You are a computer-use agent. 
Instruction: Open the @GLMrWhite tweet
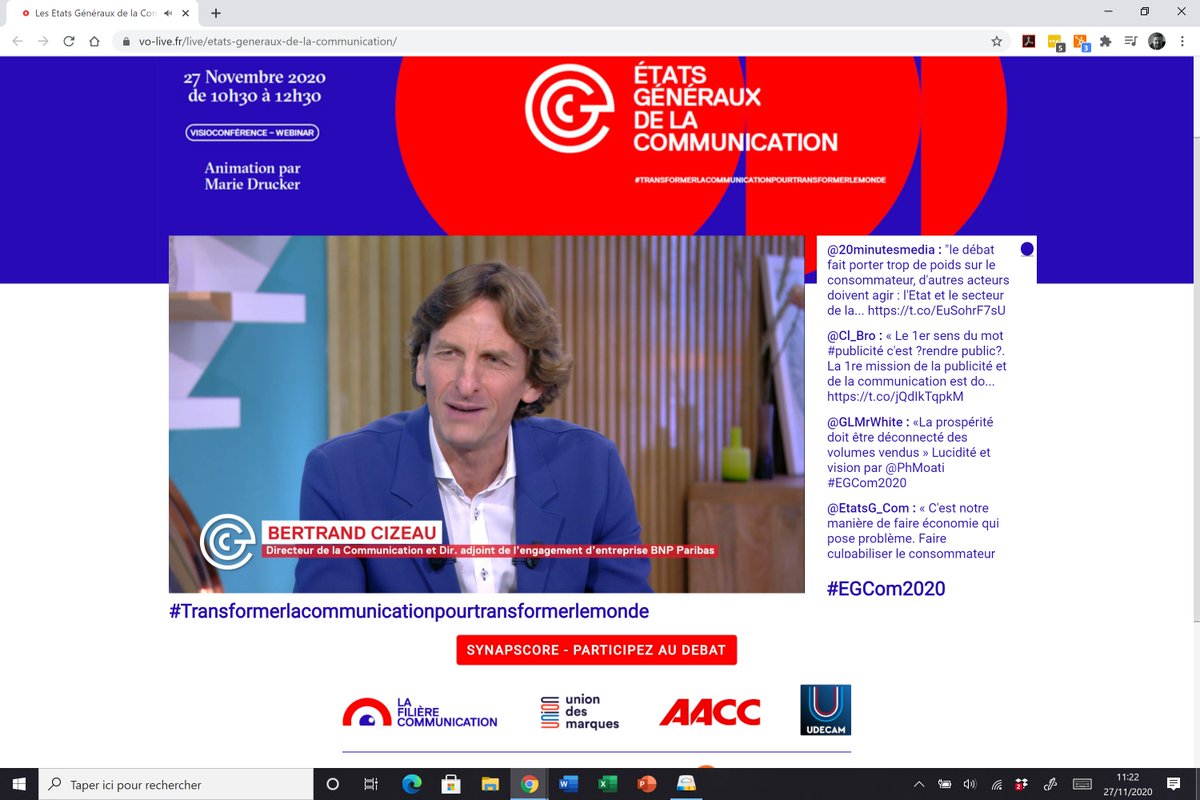pos(911,452)
